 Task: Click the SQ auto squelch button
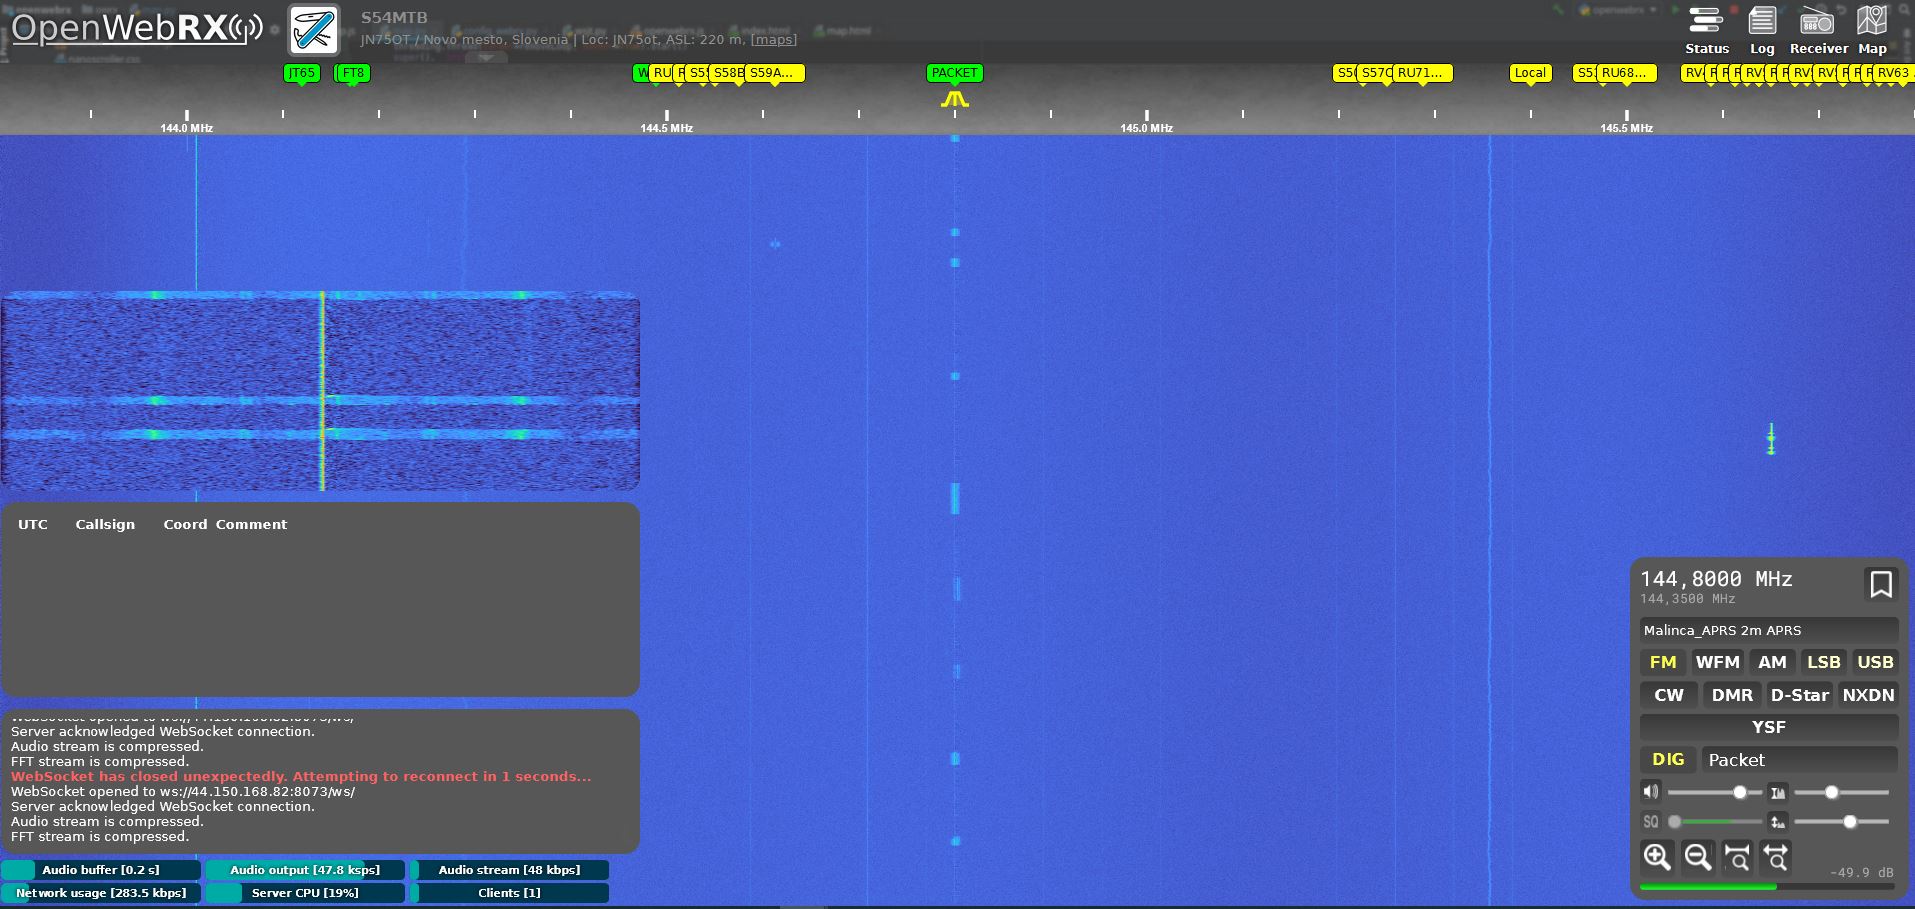pos(1650,822)
